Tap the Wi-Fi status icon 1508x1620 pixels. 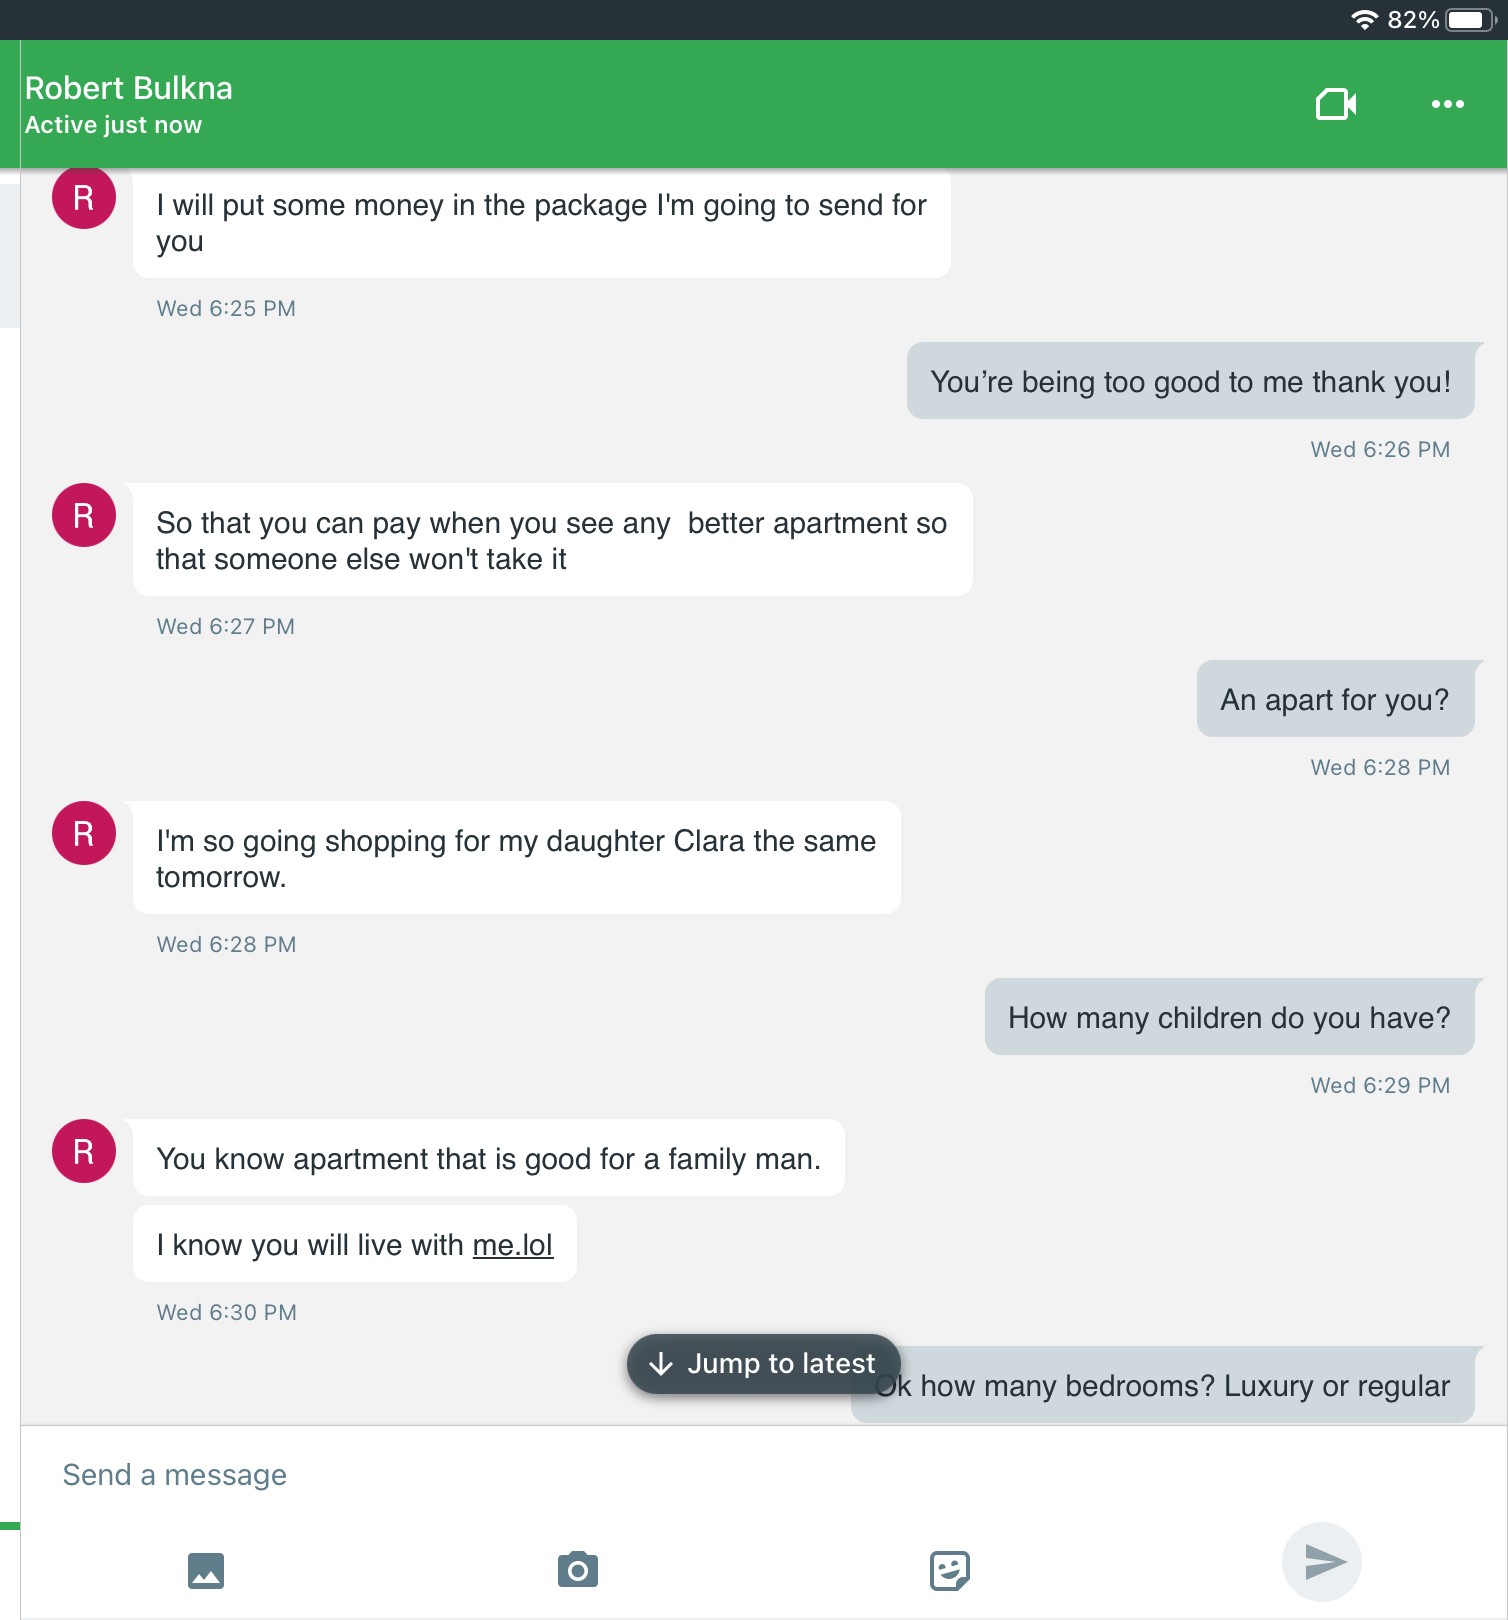pos(1364,20)
